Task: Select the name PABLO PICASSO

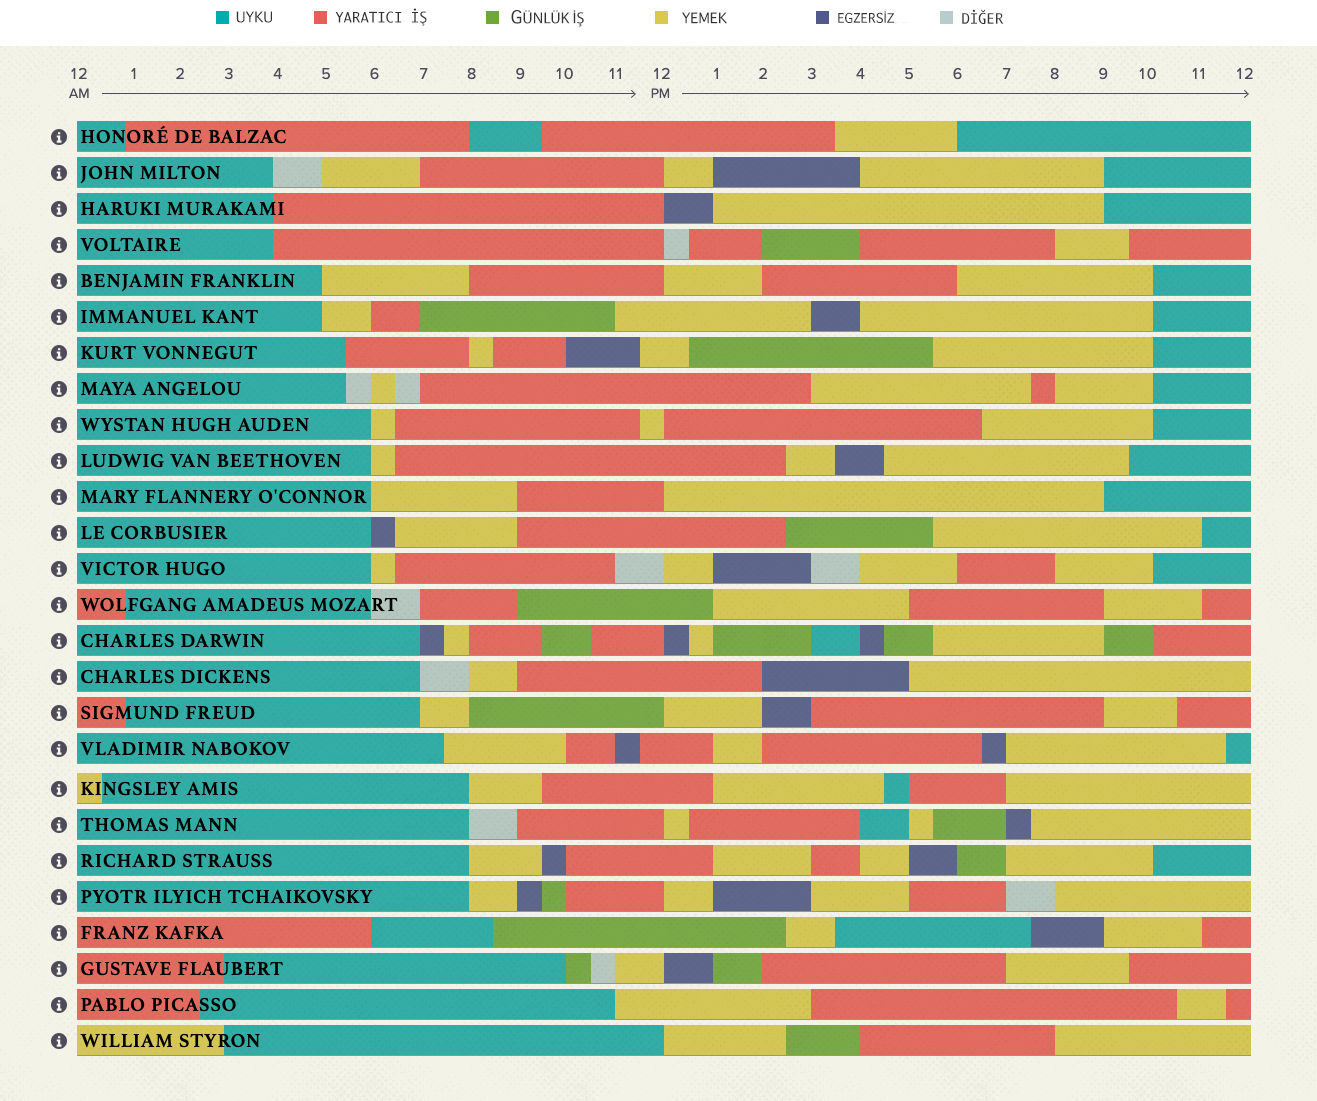Action: 158,1005
